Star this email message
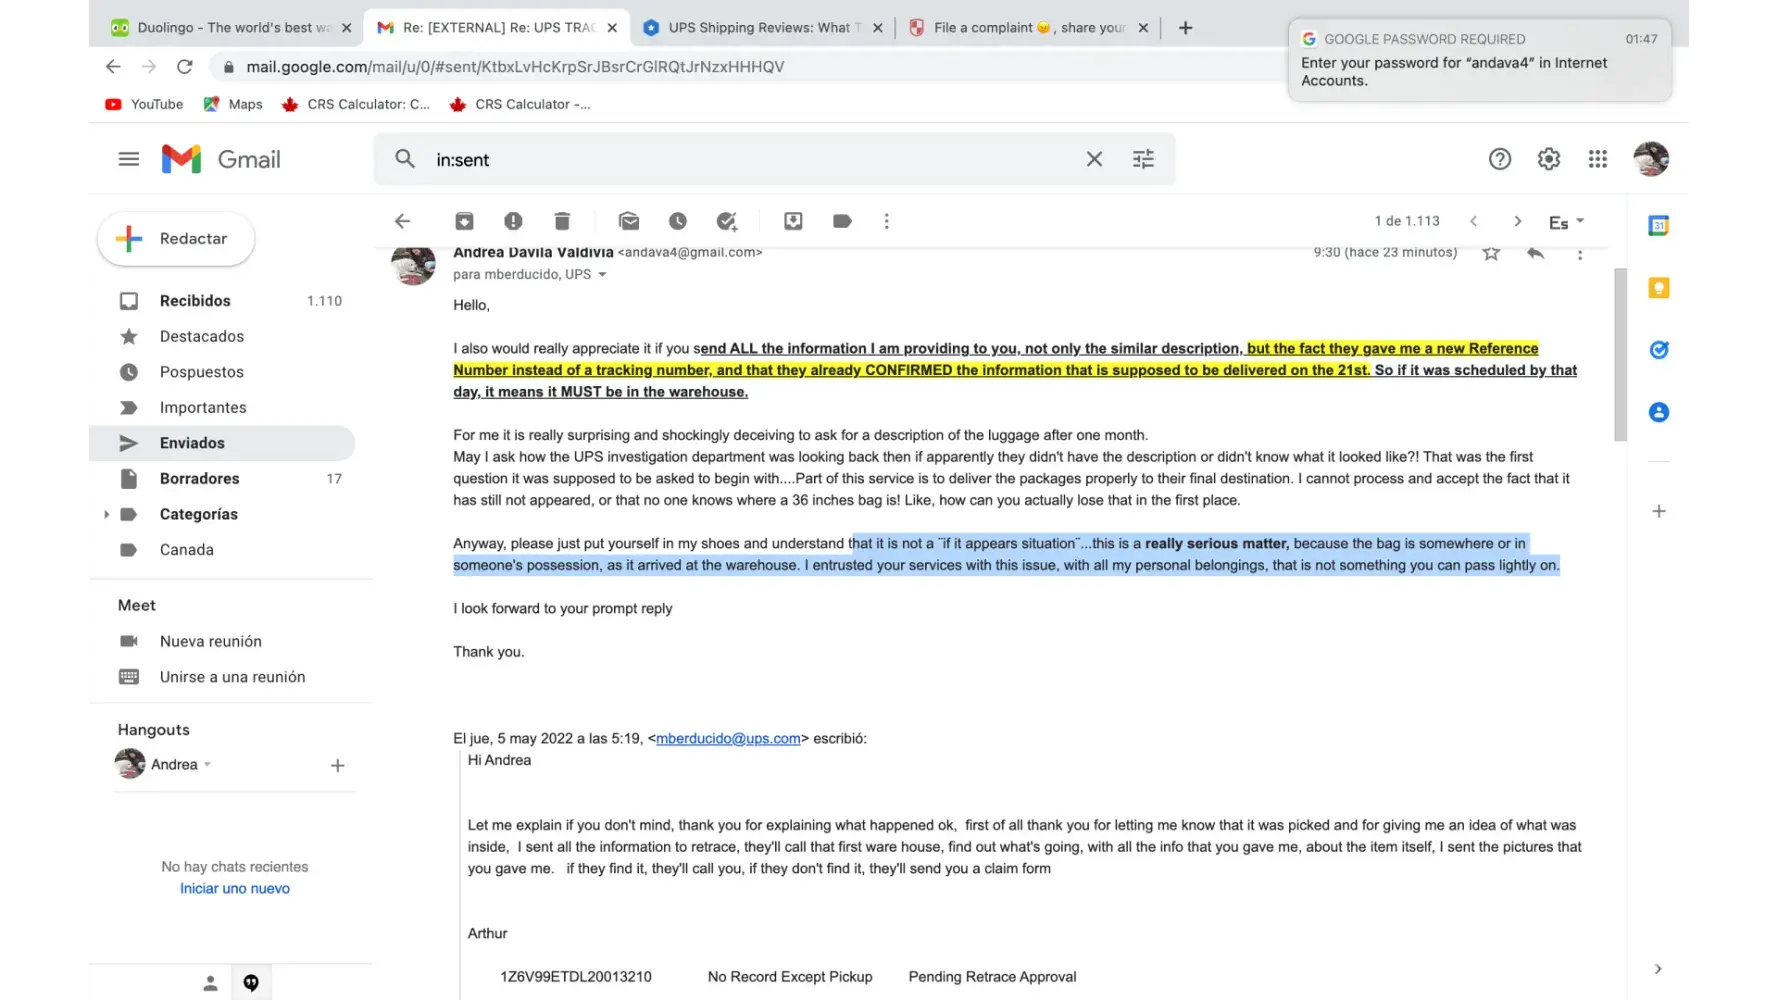 (1491, 253)
